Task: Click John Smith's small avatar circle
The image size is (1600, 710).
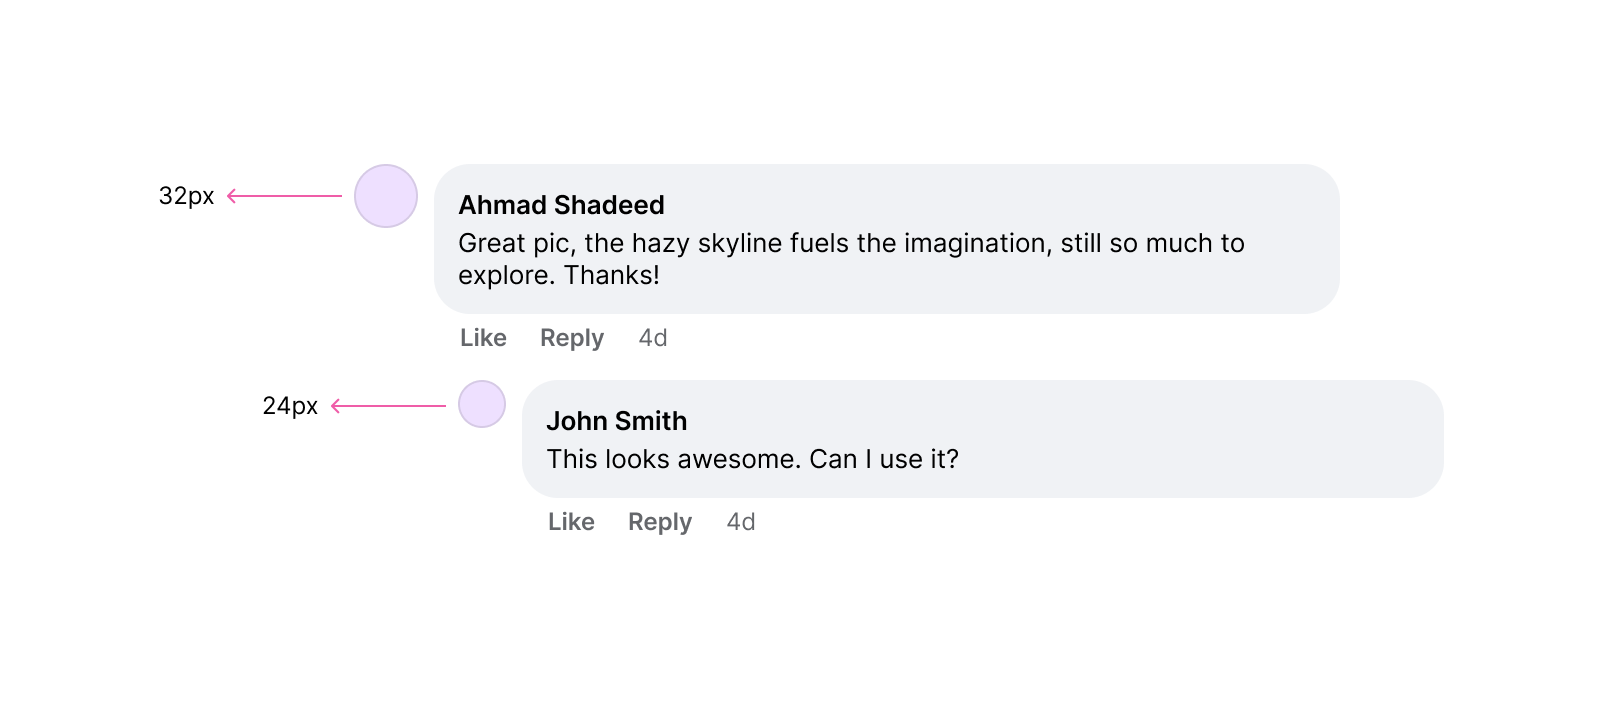Action: [482, 404]
